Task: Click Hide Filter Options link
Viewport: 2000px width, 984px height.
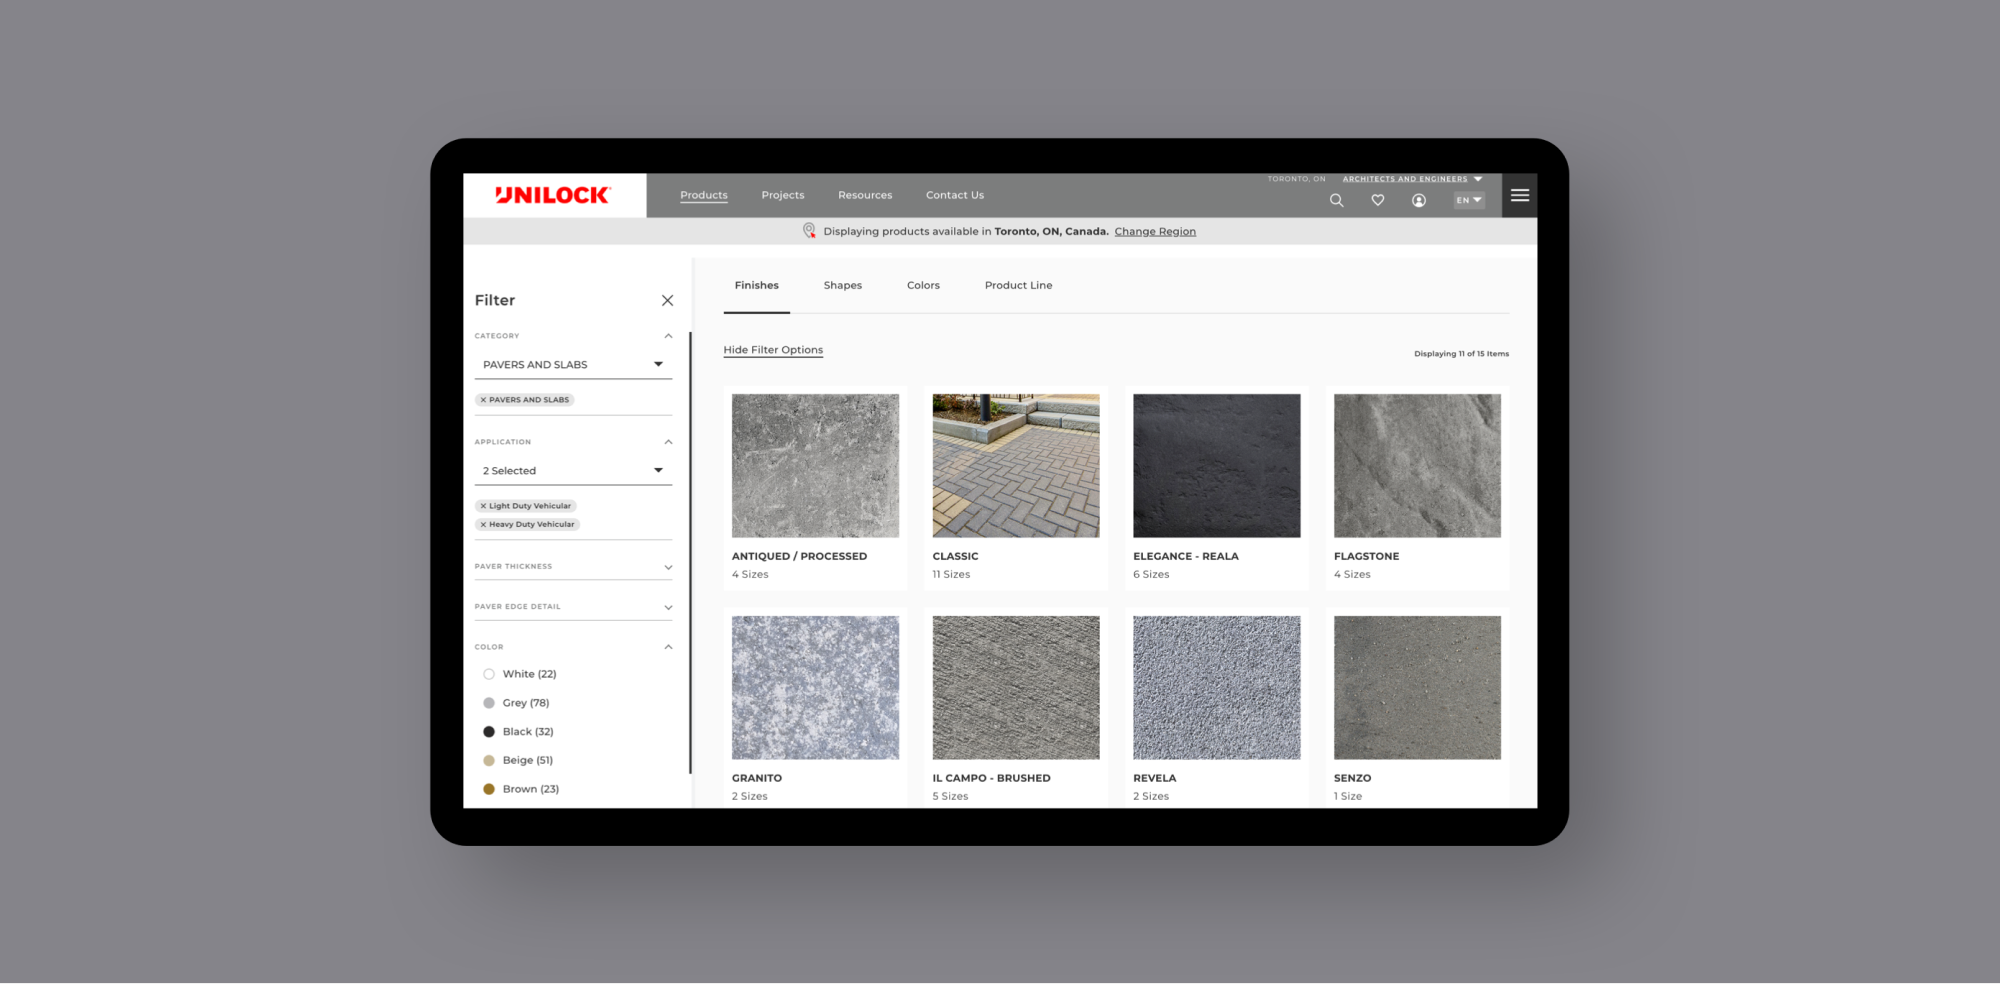Action: pos(773,350)
